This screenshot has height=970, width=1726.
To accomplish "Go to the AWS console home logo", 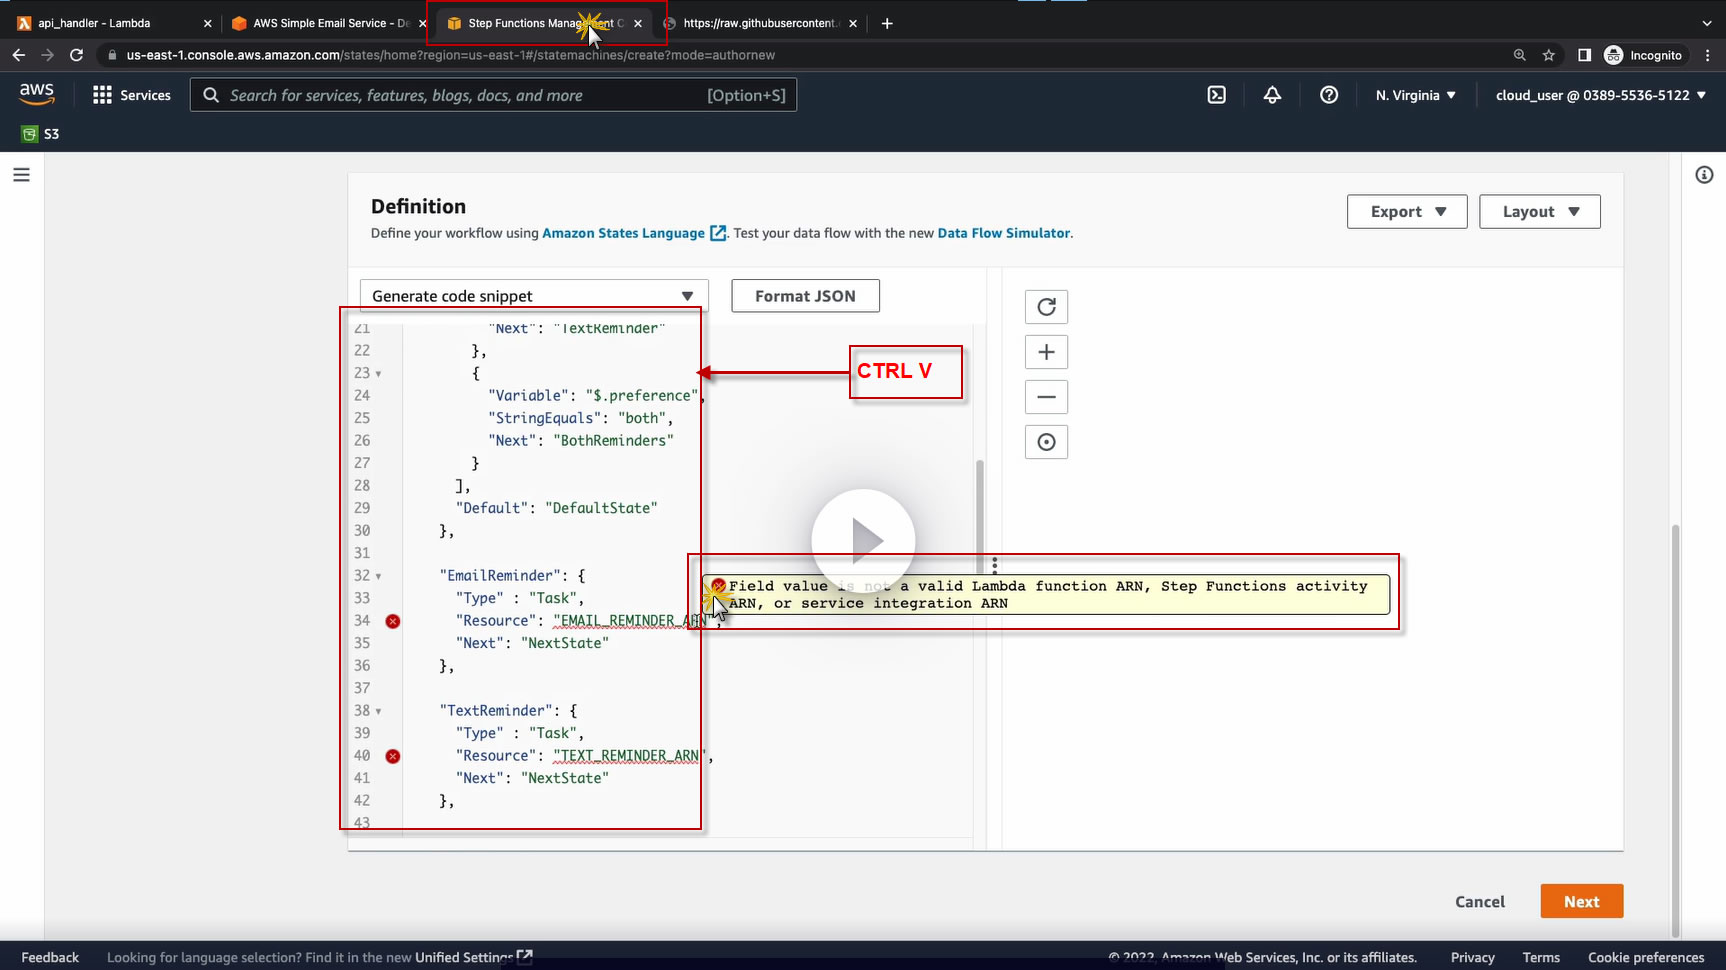I will click(x=37, y=94).
